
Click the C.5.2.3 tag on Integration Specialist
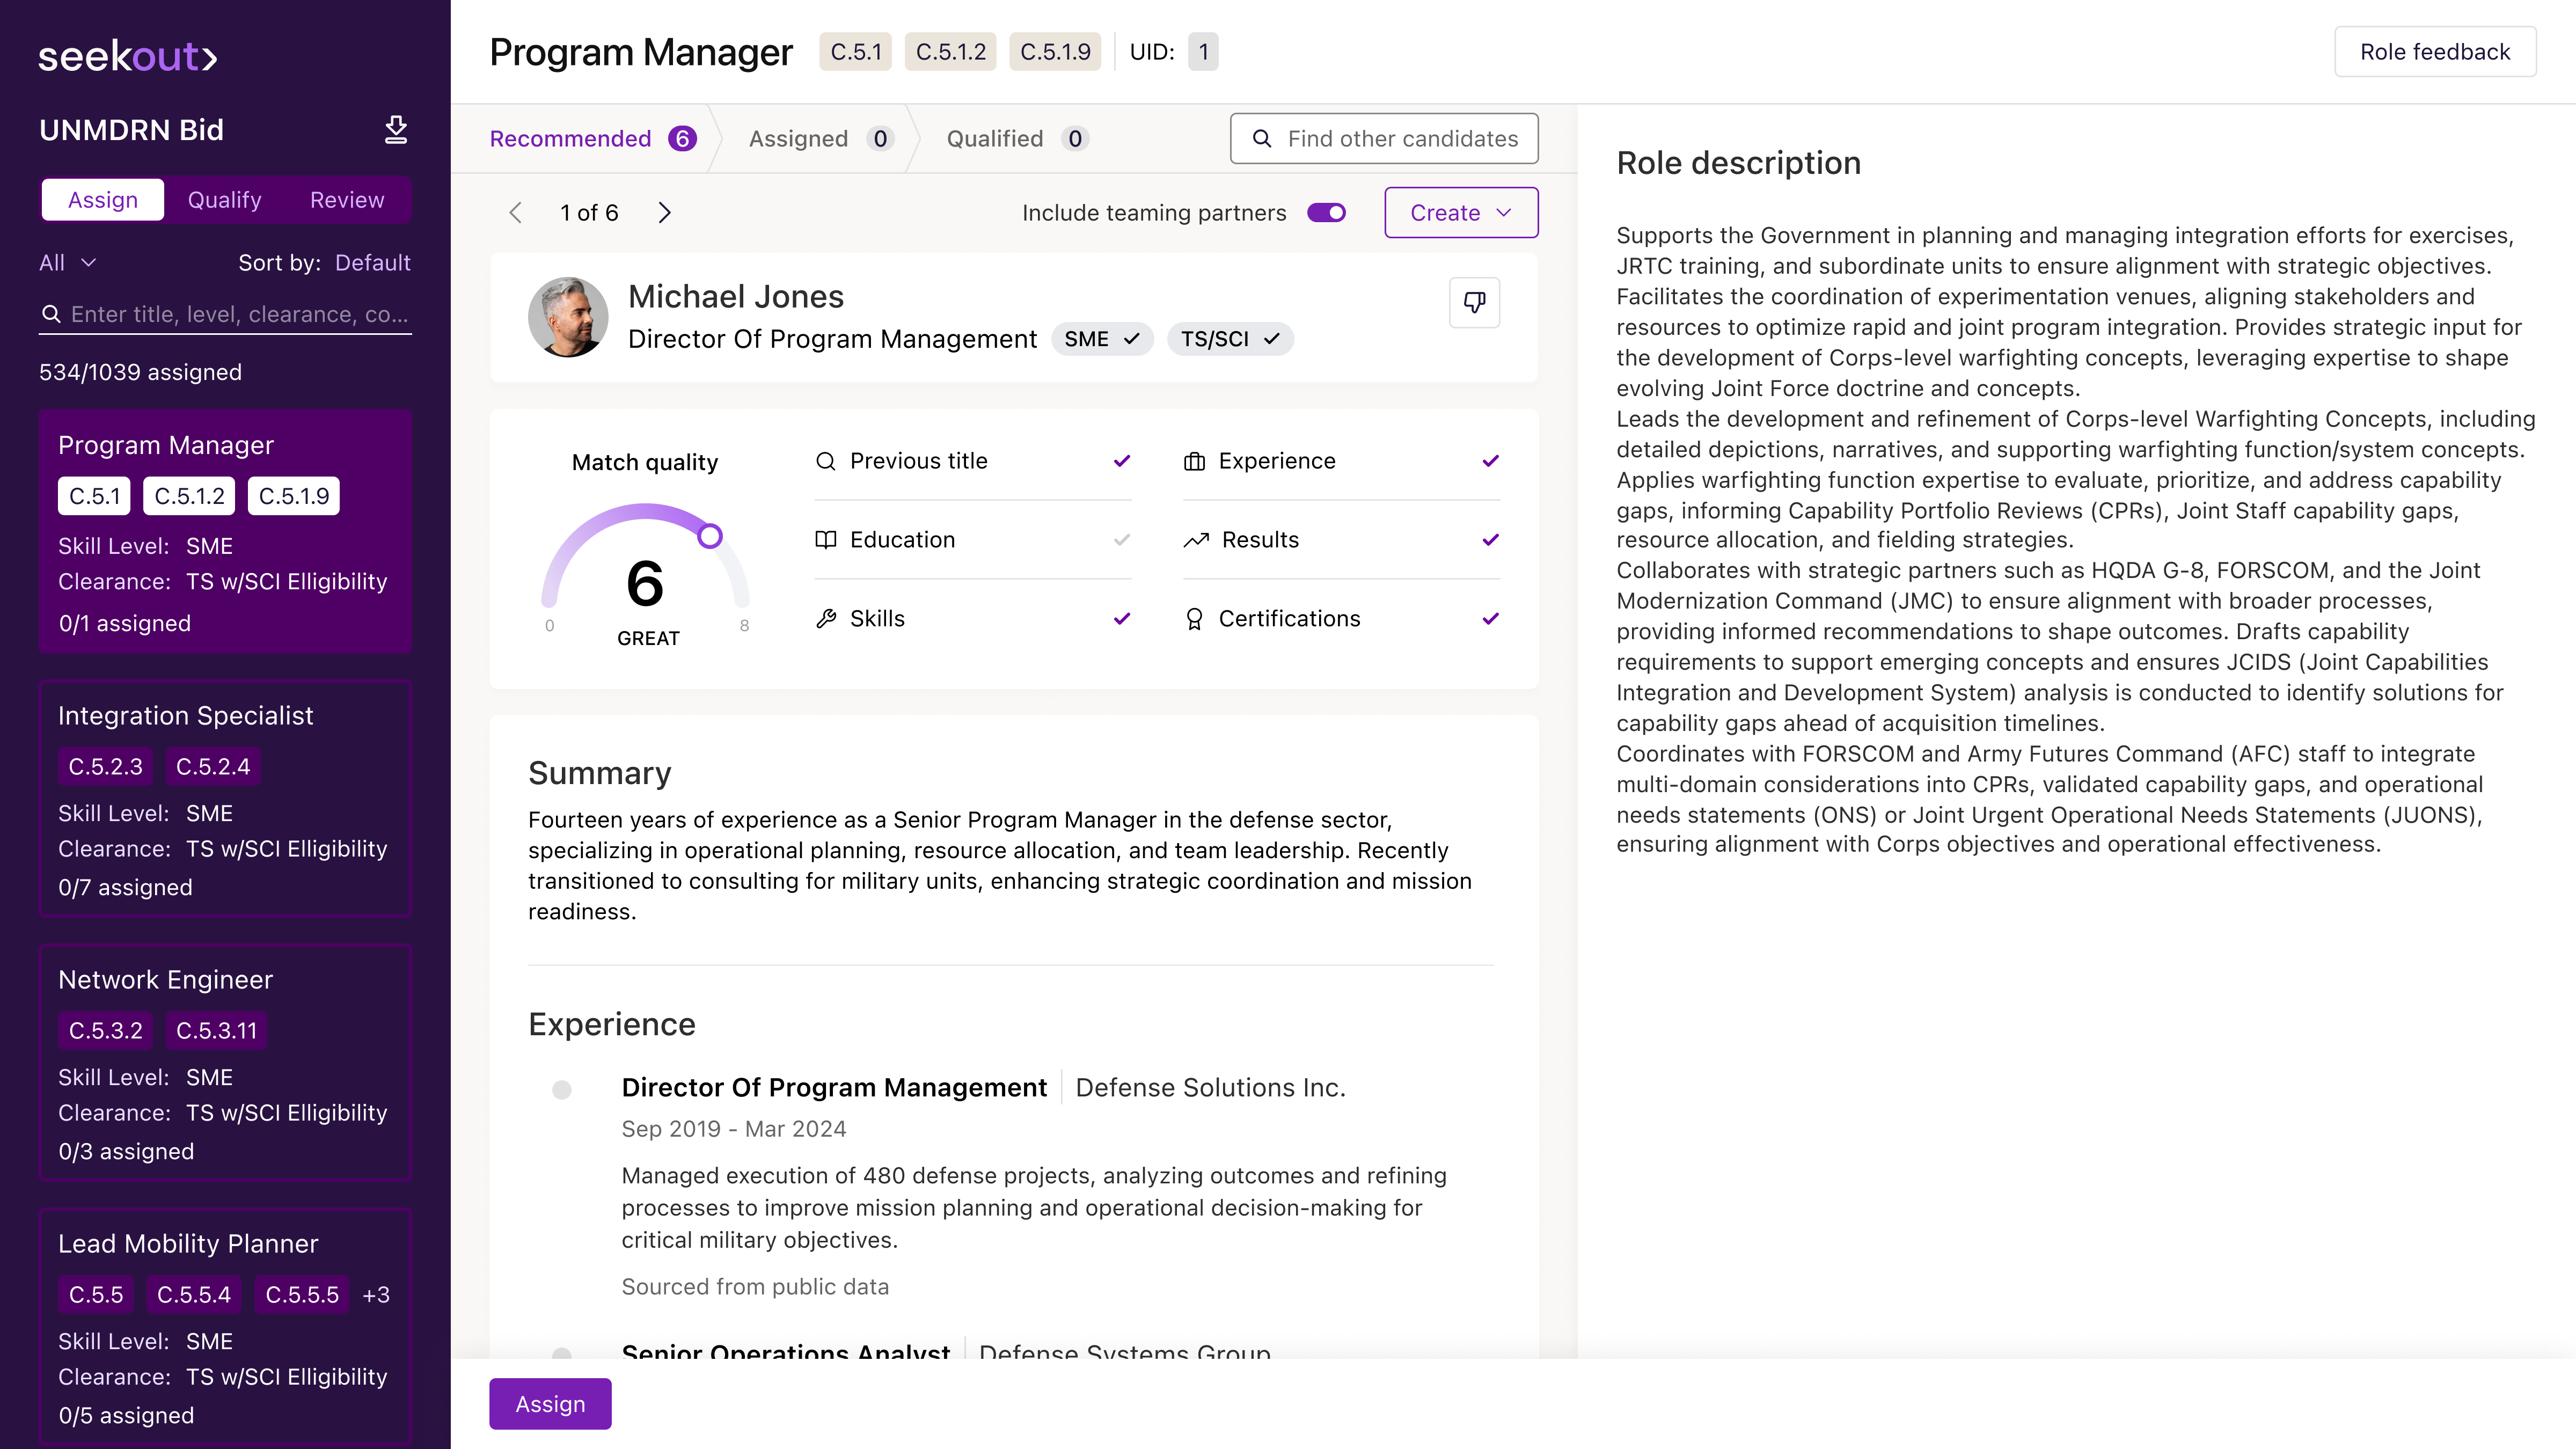point(105,767)
